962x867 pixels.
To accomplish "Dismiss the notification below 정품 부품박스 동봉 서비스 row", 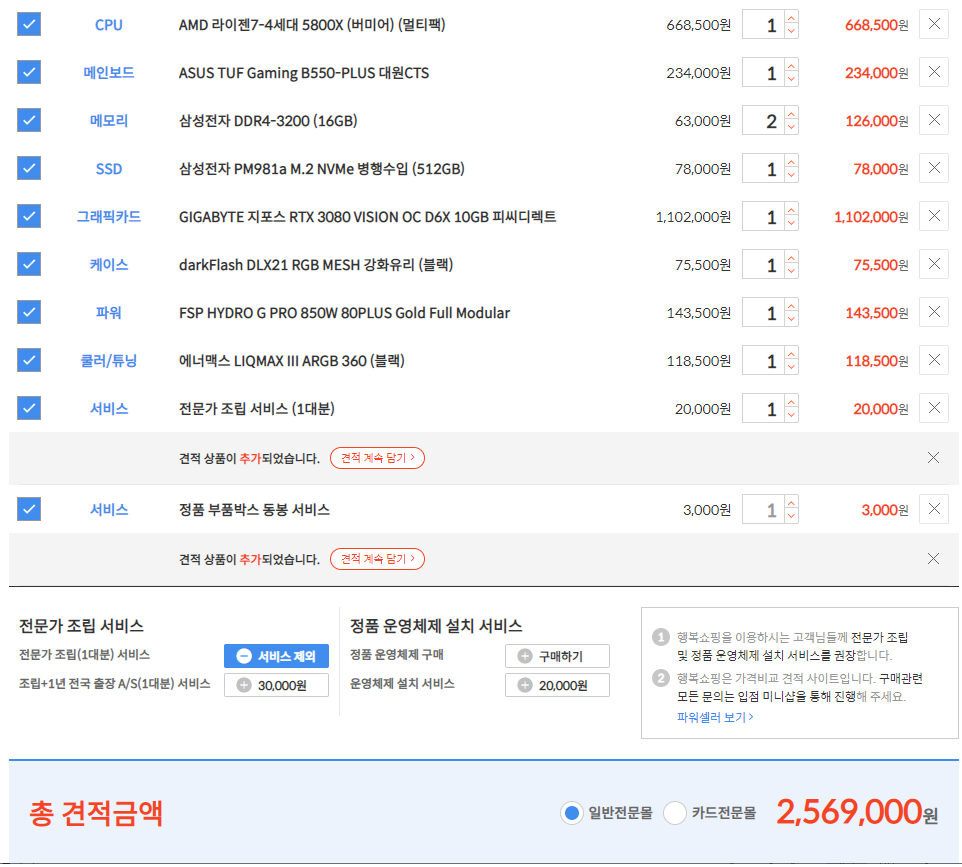I will [933, 559].
